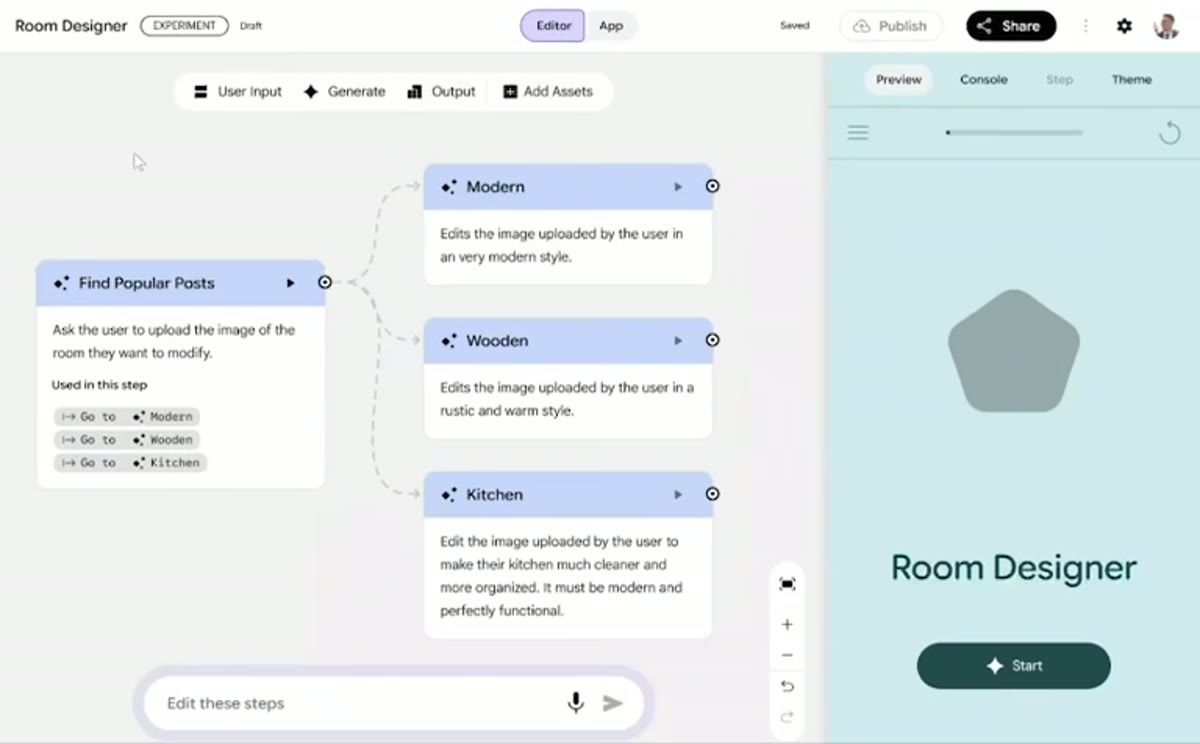The width and height of the screenshot is (1200, 744).
Task: Click the connector port on the Wooden node
Action: click(712, 340)
